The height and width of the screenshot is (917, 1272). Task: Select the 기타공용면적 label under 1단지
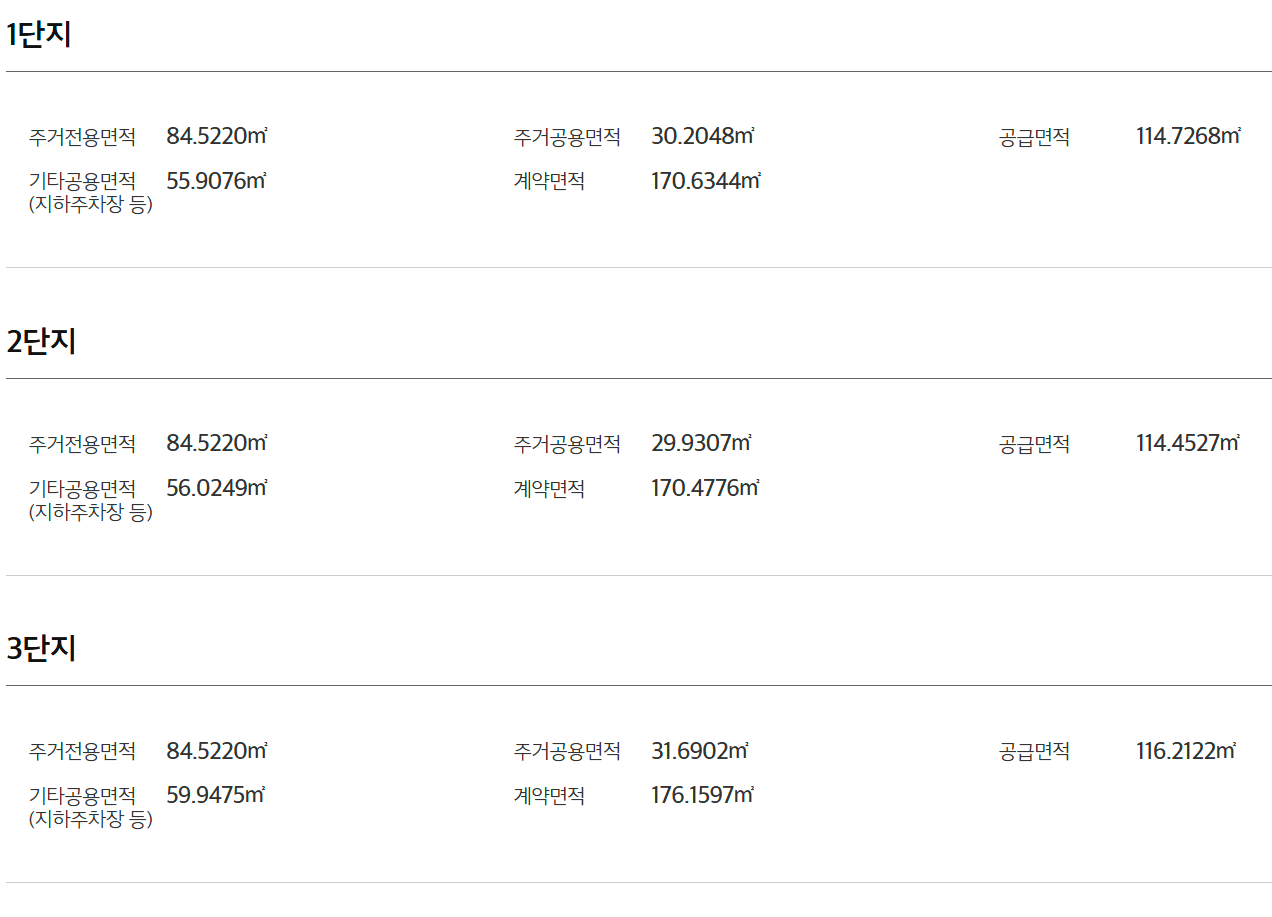pos(82,182)
